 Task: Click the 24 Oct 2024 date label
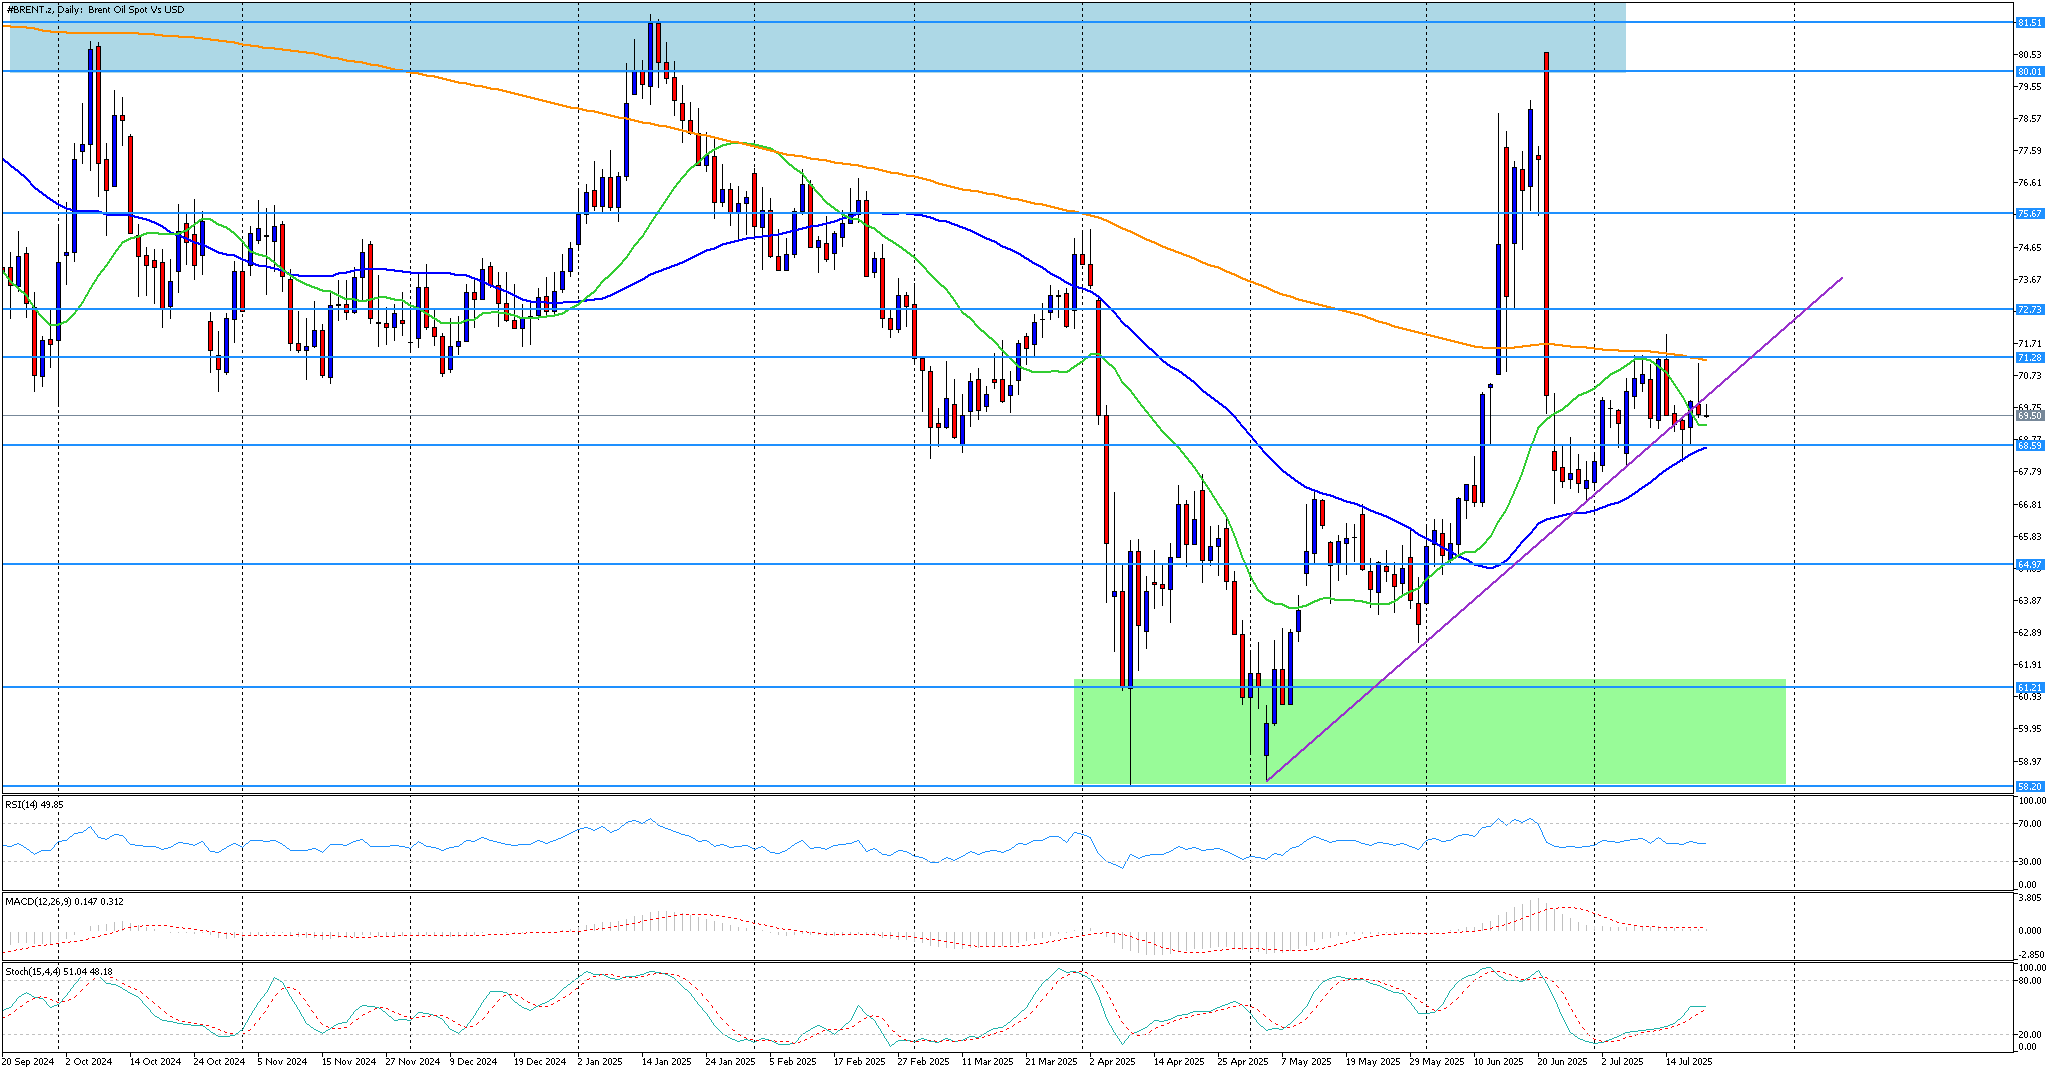(219, 1061)
